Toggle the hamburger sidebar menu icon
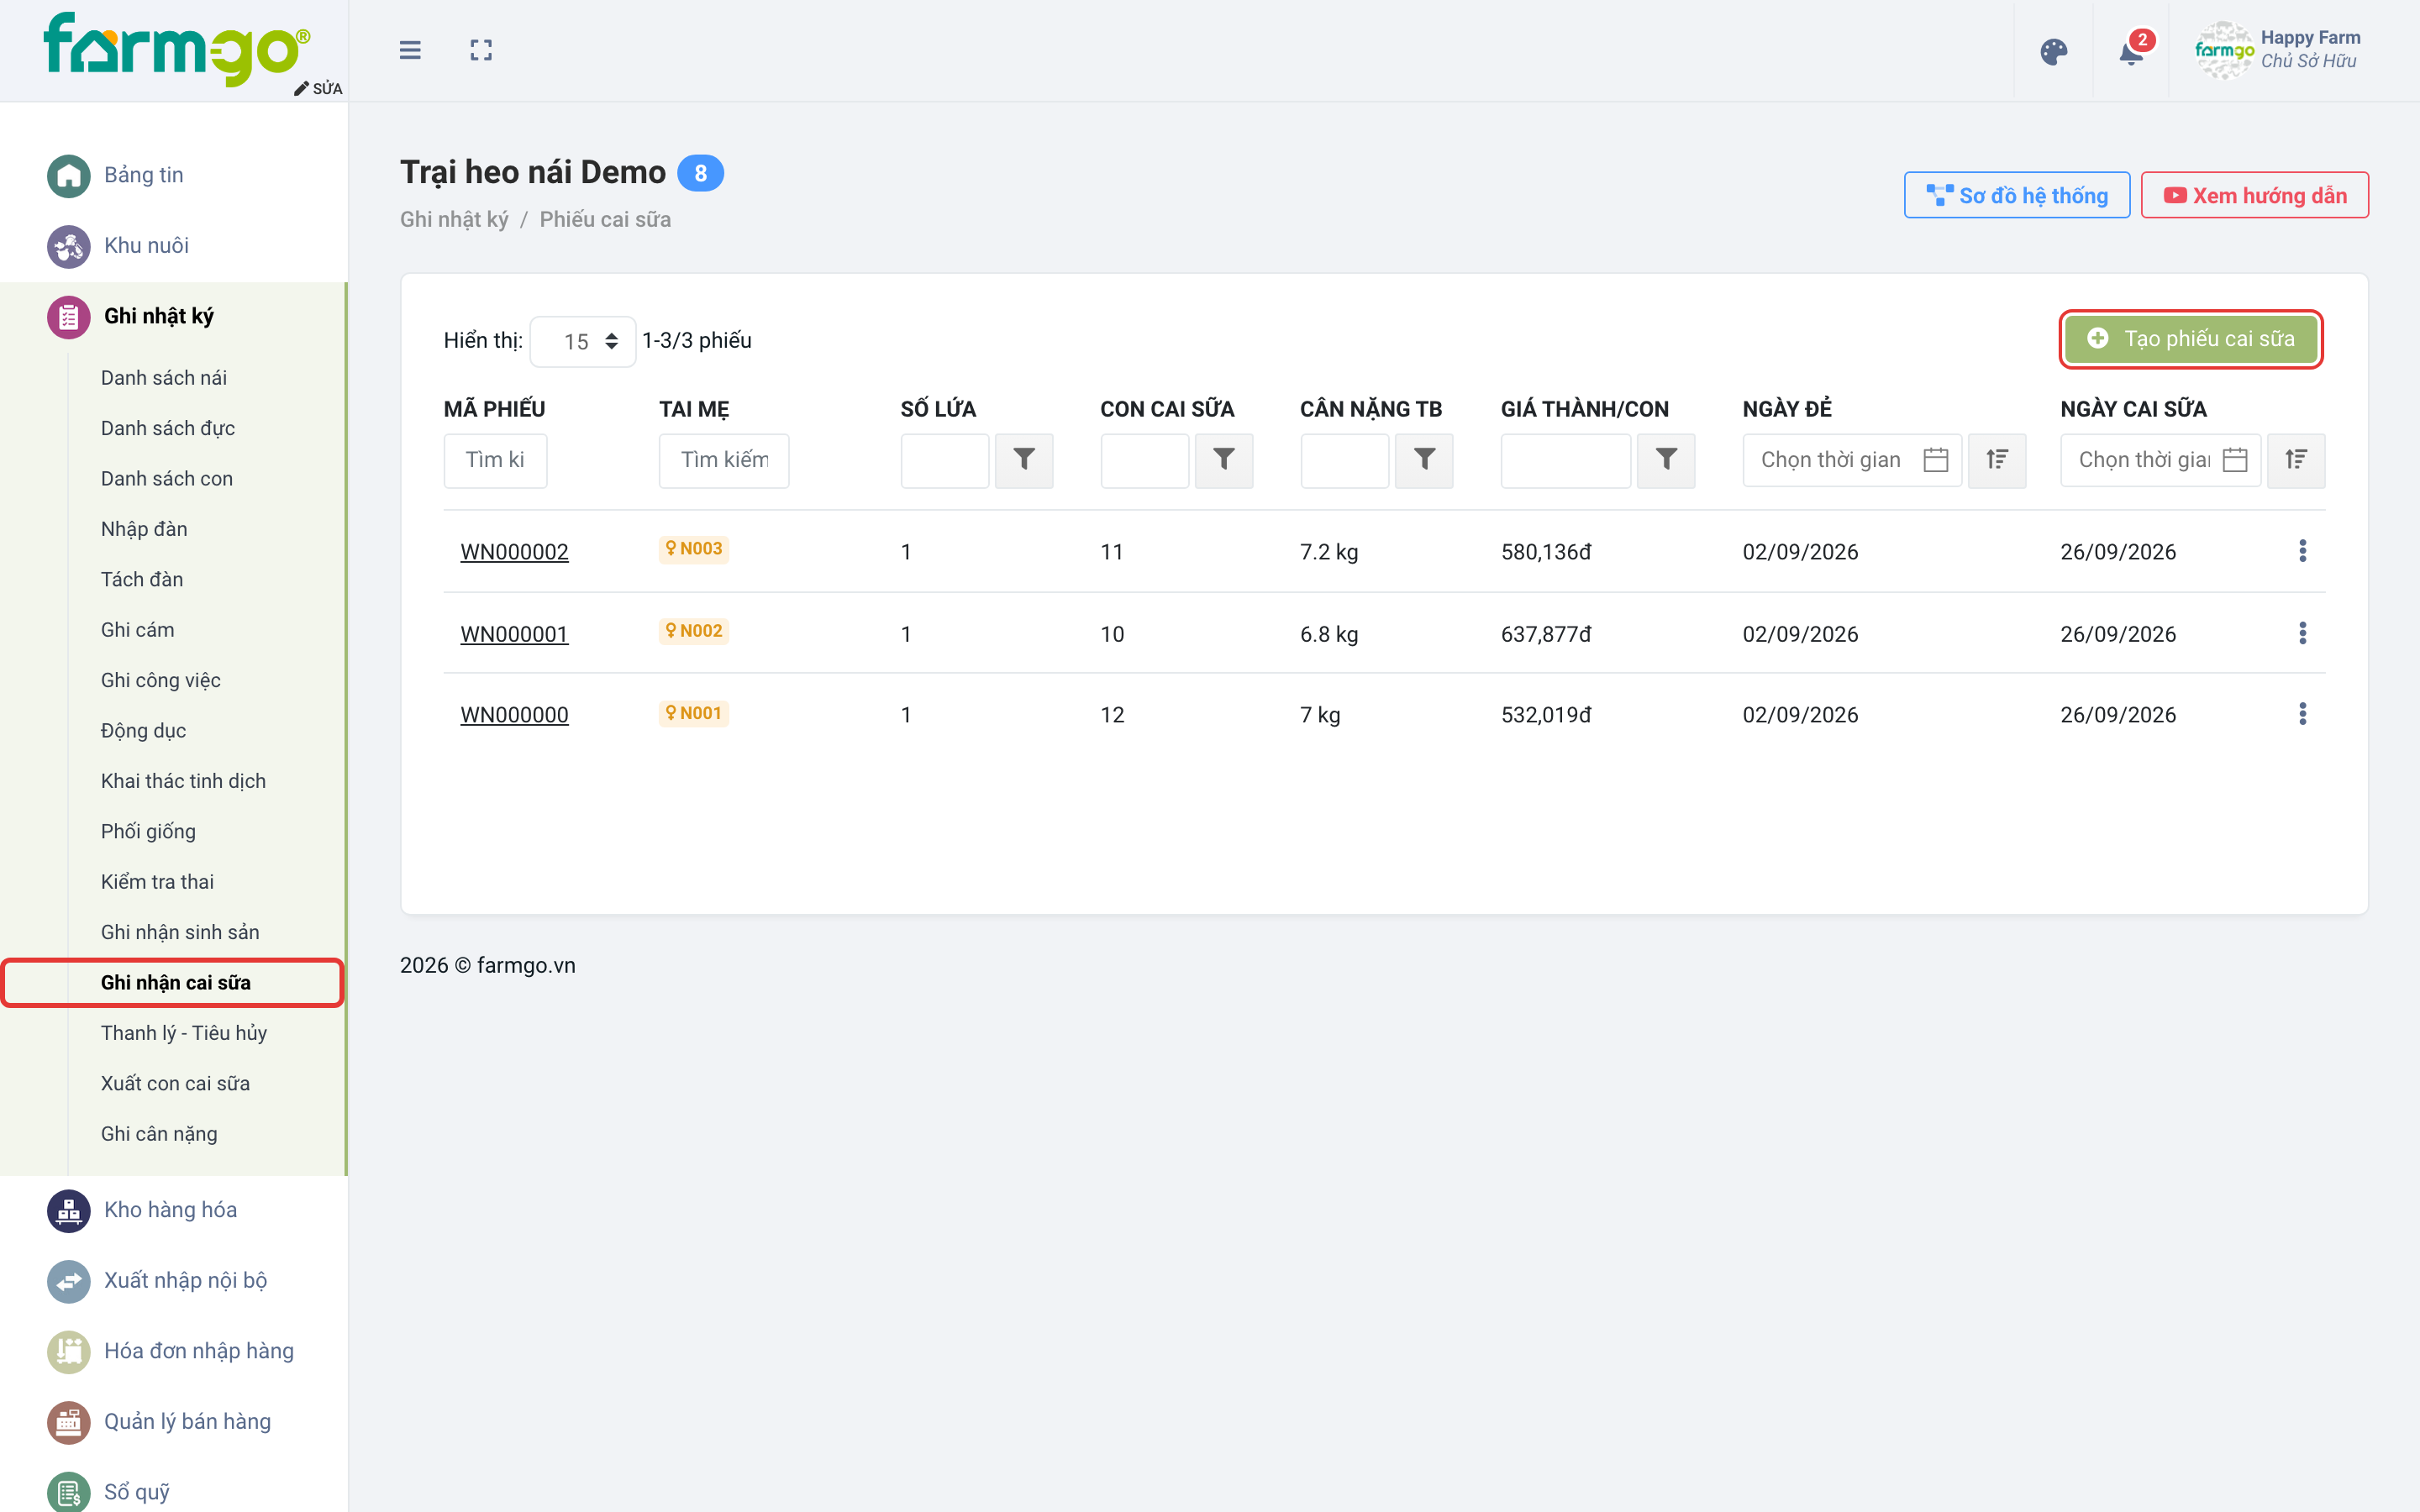This screenshot has width=2420, height=1512. 410,50
